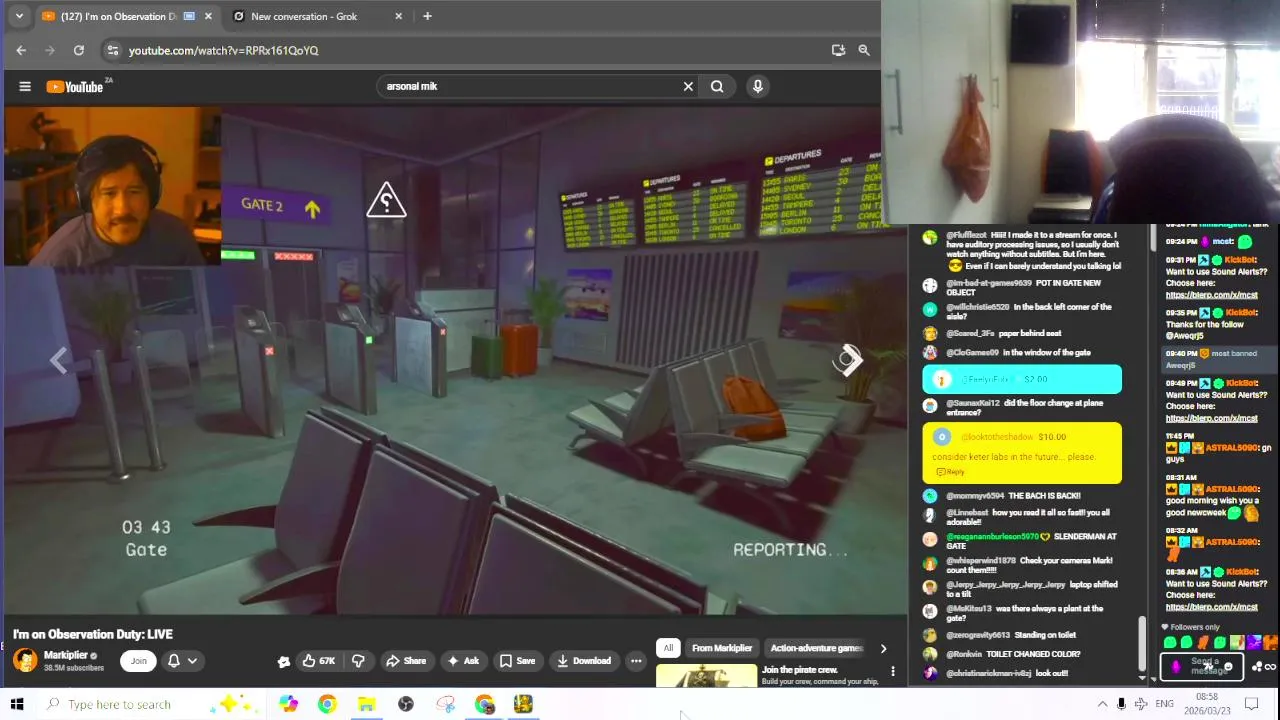Expand the tab search dropdown arrow

click(x=18, y=16)
